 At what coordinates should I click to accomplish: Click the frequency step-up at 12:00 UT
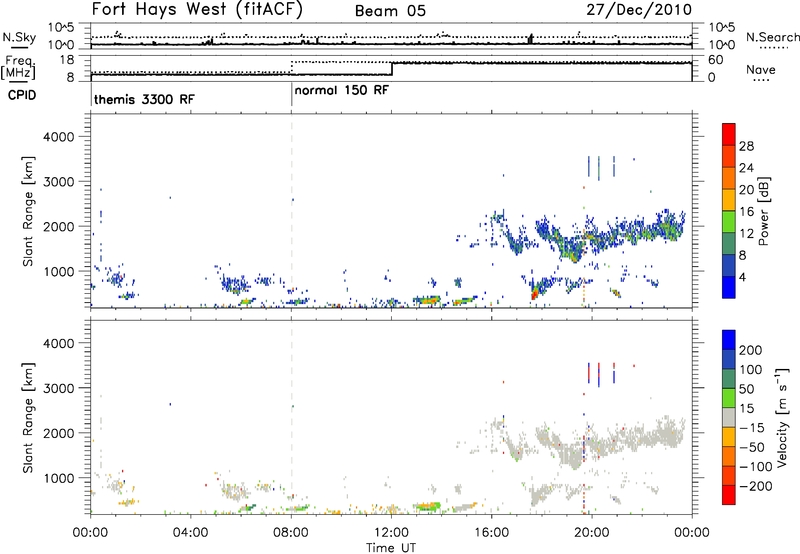click(391, 69)
